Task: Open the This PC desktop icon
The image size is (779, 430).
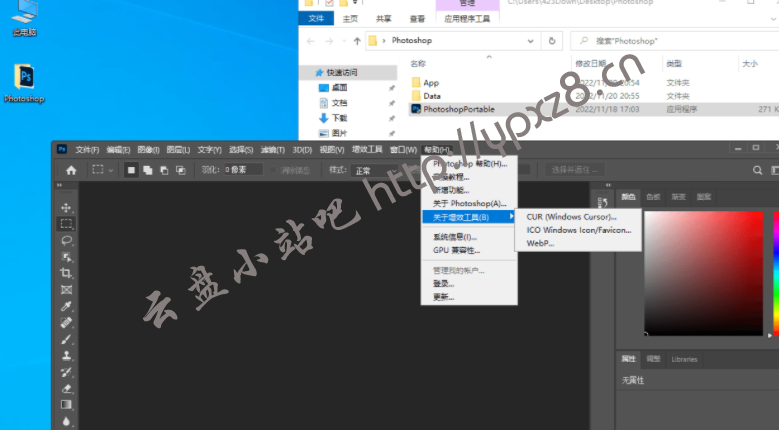Action: 24,18
